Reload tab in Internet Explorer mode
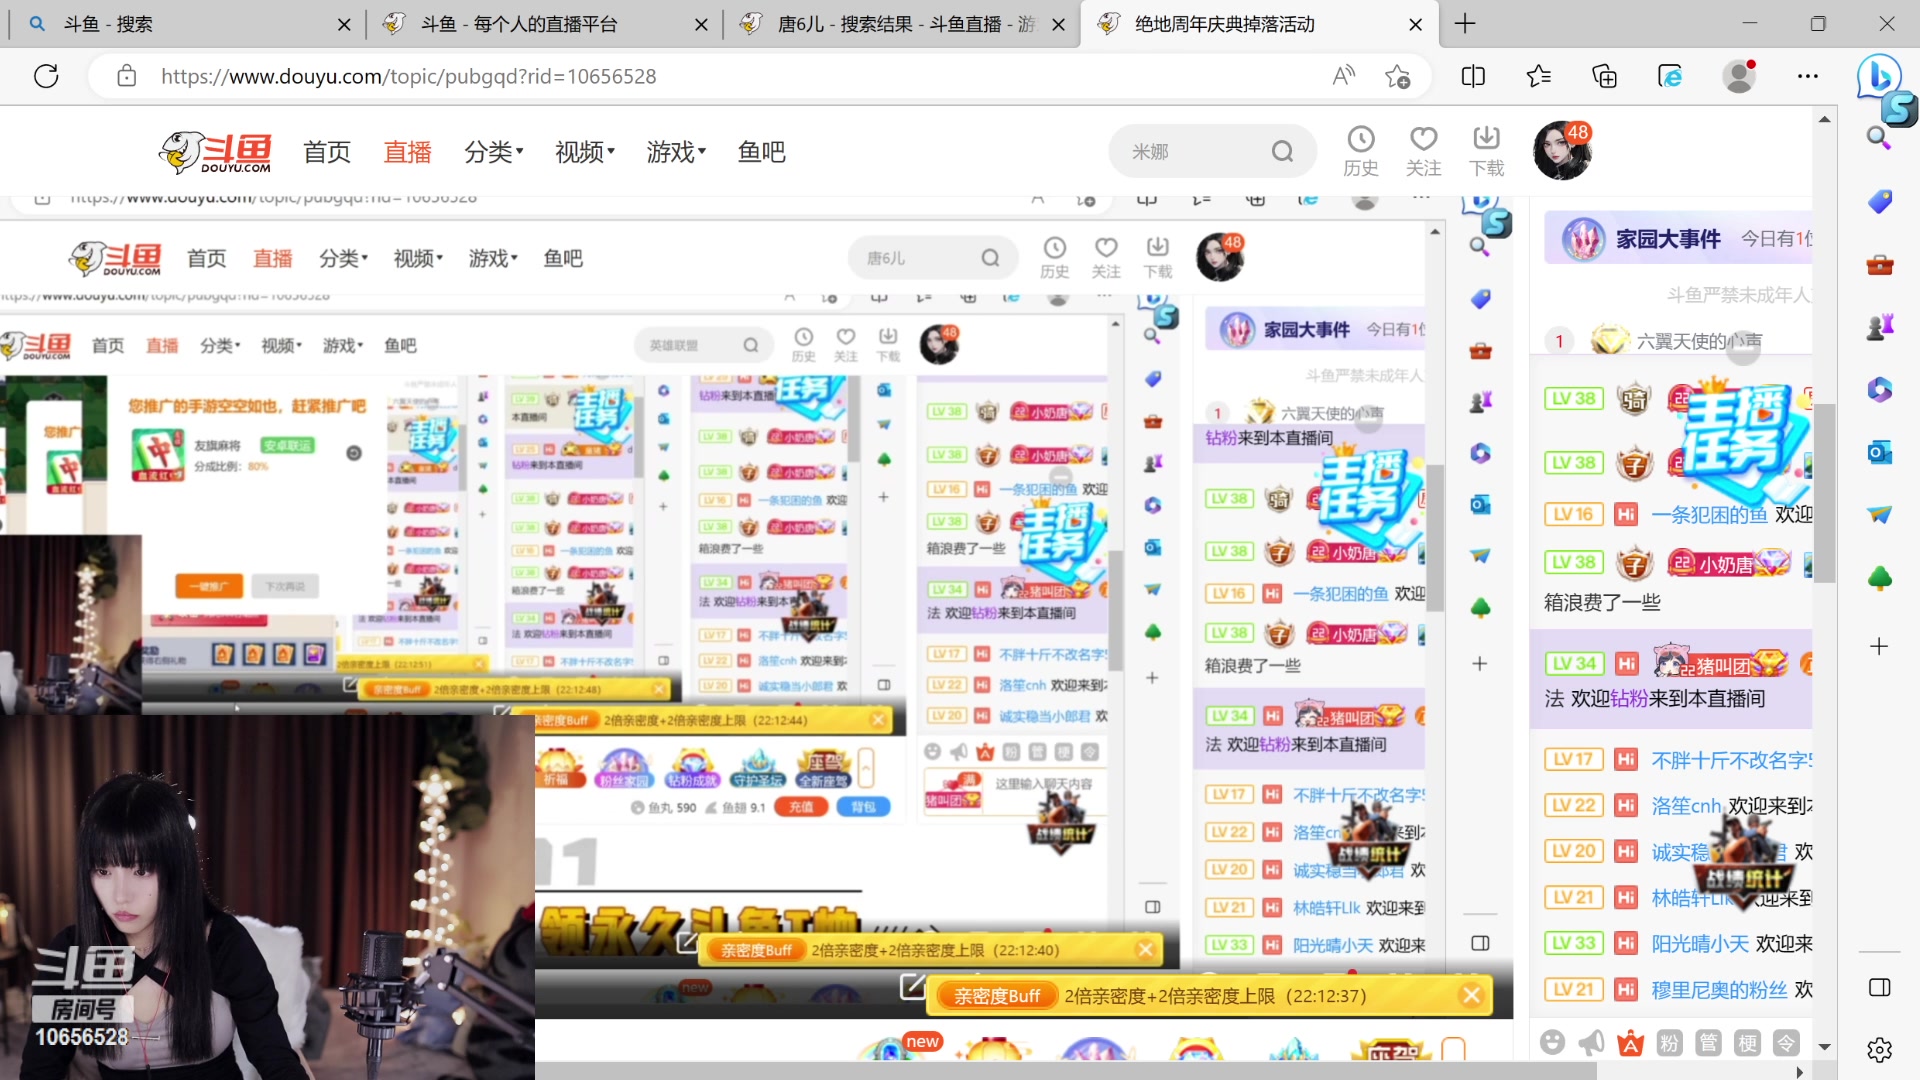The width and height of the screenshot is (1920, 1080). tap(1670, 76)
